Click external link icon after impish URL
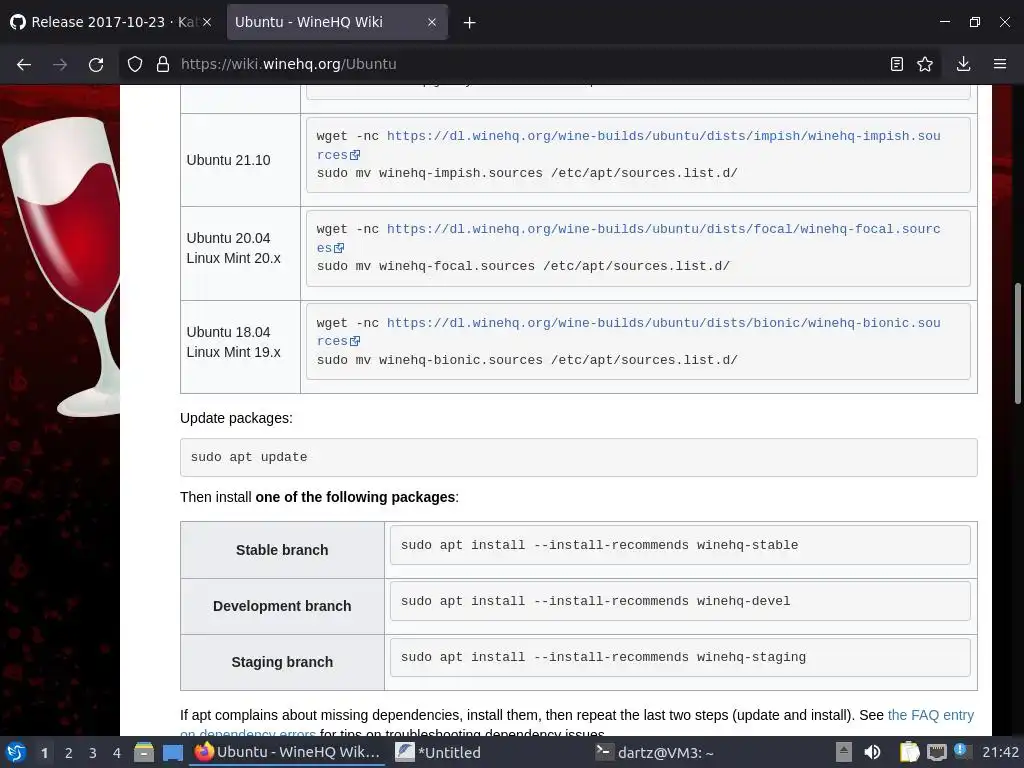This screenshot has height=768, width=1024. pos(355,155)
